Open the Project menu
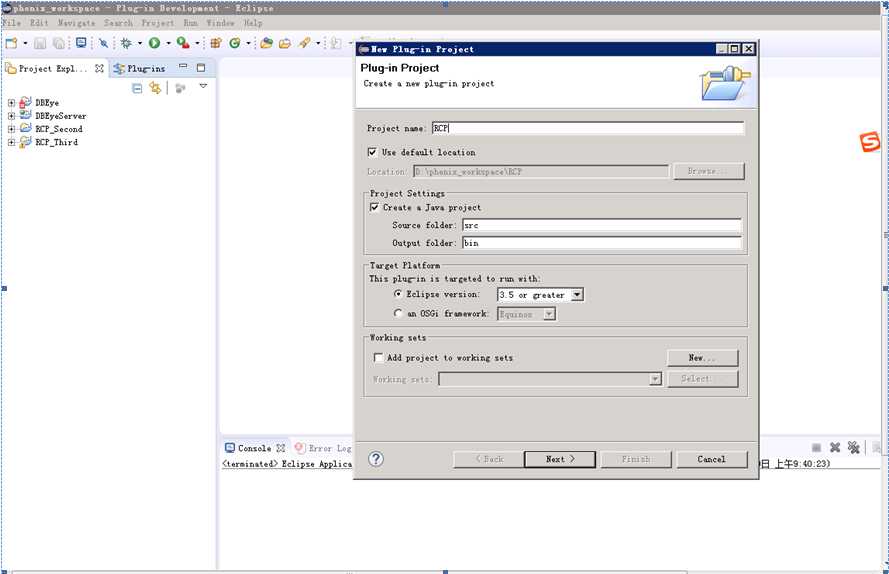 click(158, 23)
